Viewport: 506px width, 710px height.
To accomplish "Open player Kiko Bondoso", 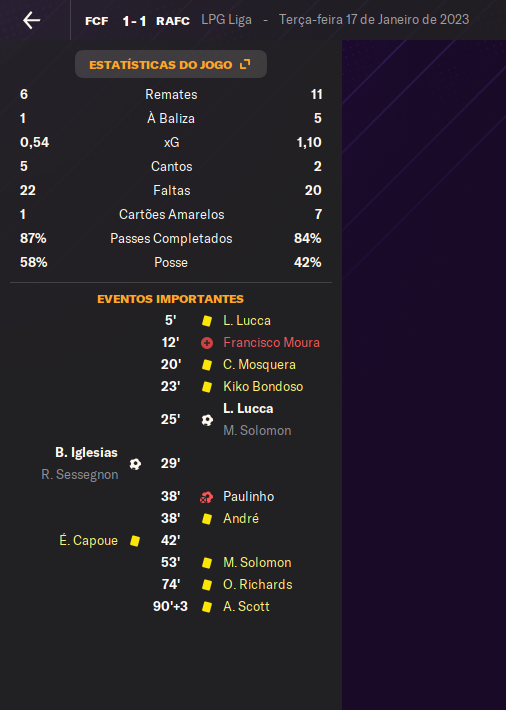I will pyautogui.click(x=263, y=386).
